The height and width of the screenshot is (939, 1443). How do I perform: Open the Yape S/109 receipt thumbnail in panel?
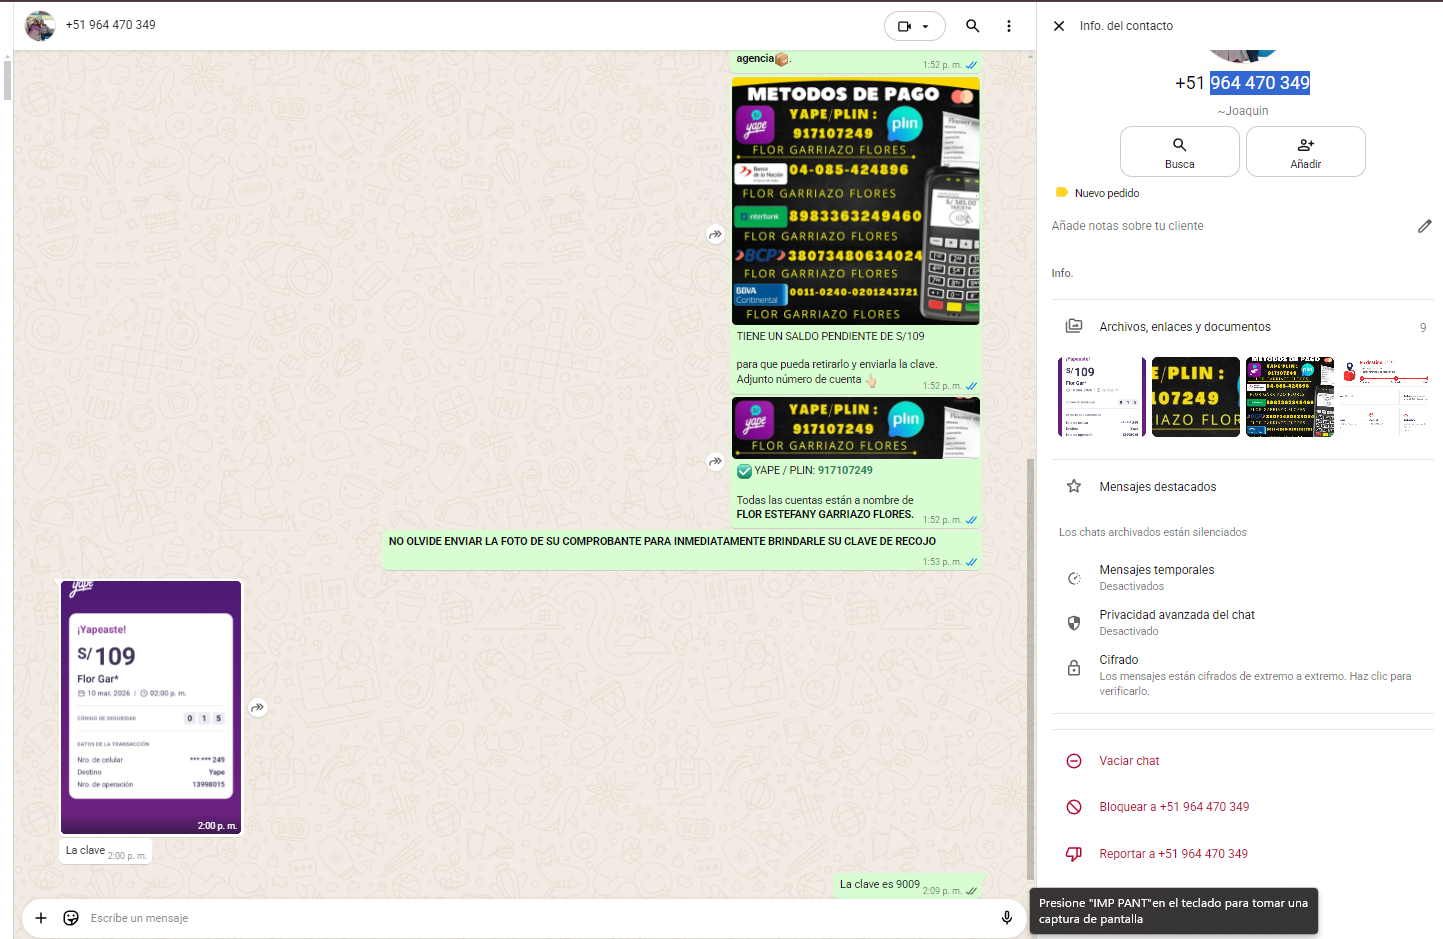pyautogui.click(x=1101, y=397)
